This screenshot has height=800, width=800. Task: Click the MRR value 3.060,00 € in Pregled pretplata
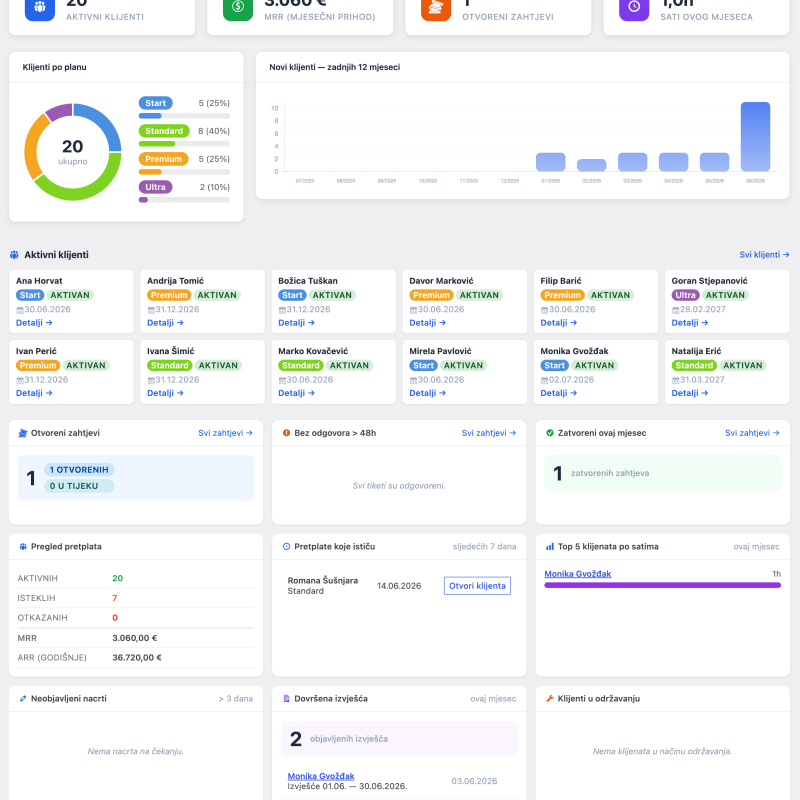pyautogui.click(x=135, y=638)
